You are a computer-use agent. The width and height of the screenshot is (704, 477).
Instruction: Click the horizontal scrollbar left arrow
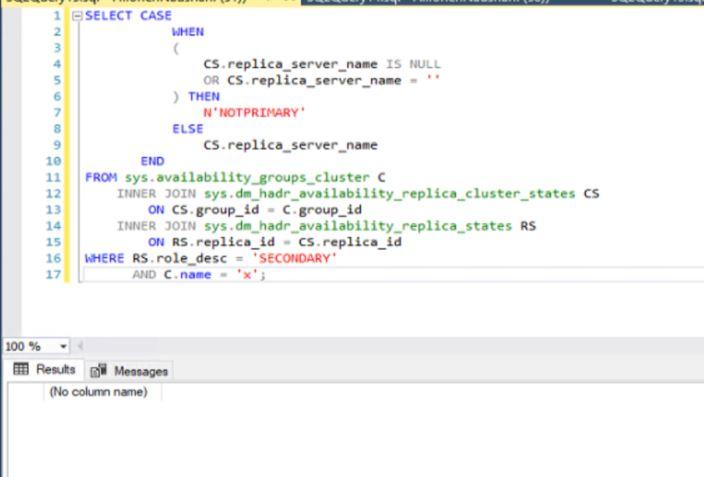[x=80, y=346]
